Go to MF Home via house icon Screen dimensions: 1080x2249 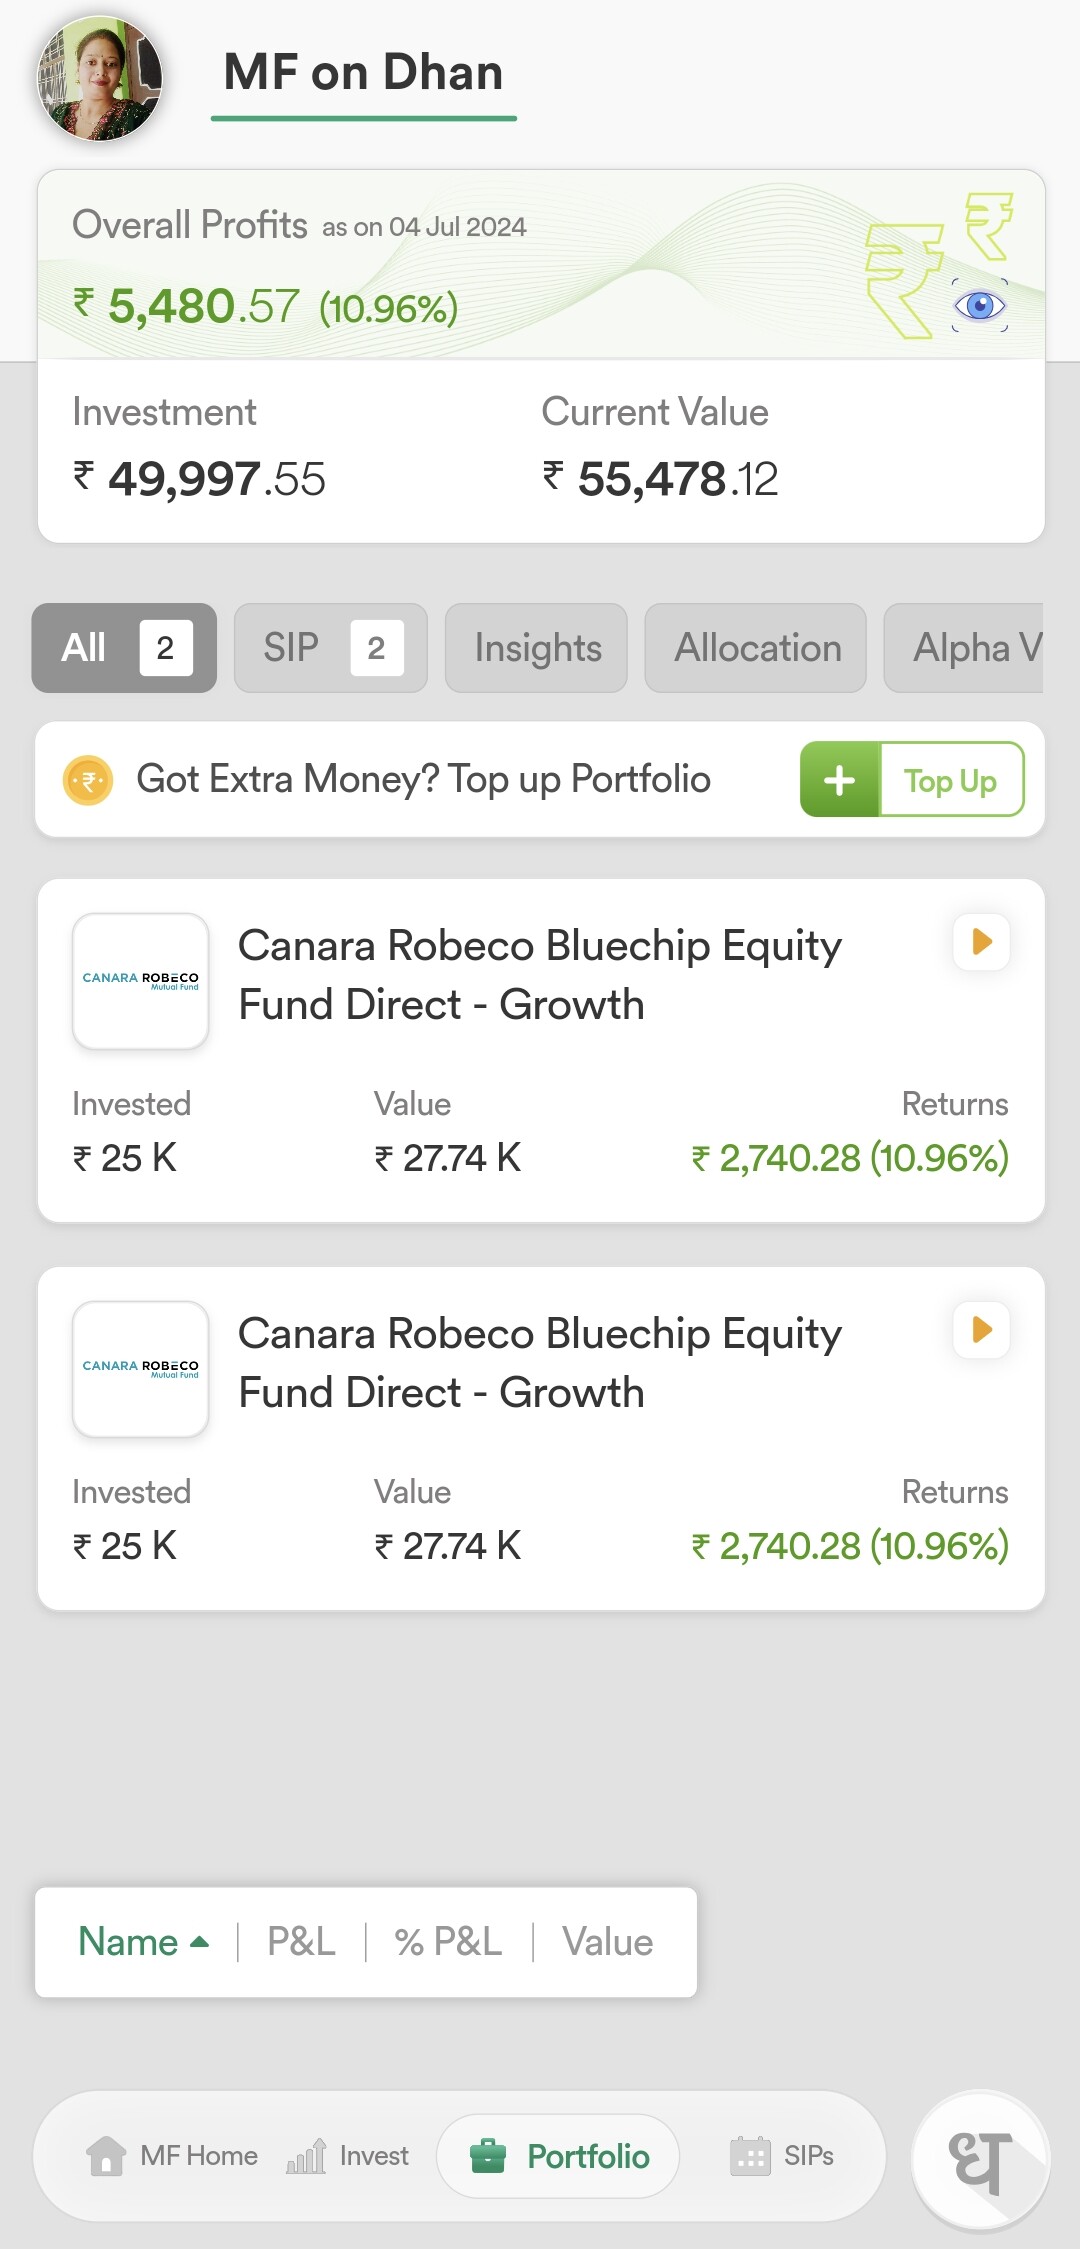tap(106, 2156)
